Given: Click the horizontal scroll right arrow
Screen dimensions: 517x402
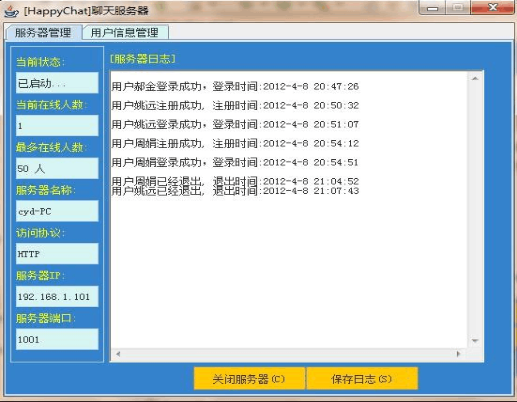Looking at the screenshot, I should point(459,354).
